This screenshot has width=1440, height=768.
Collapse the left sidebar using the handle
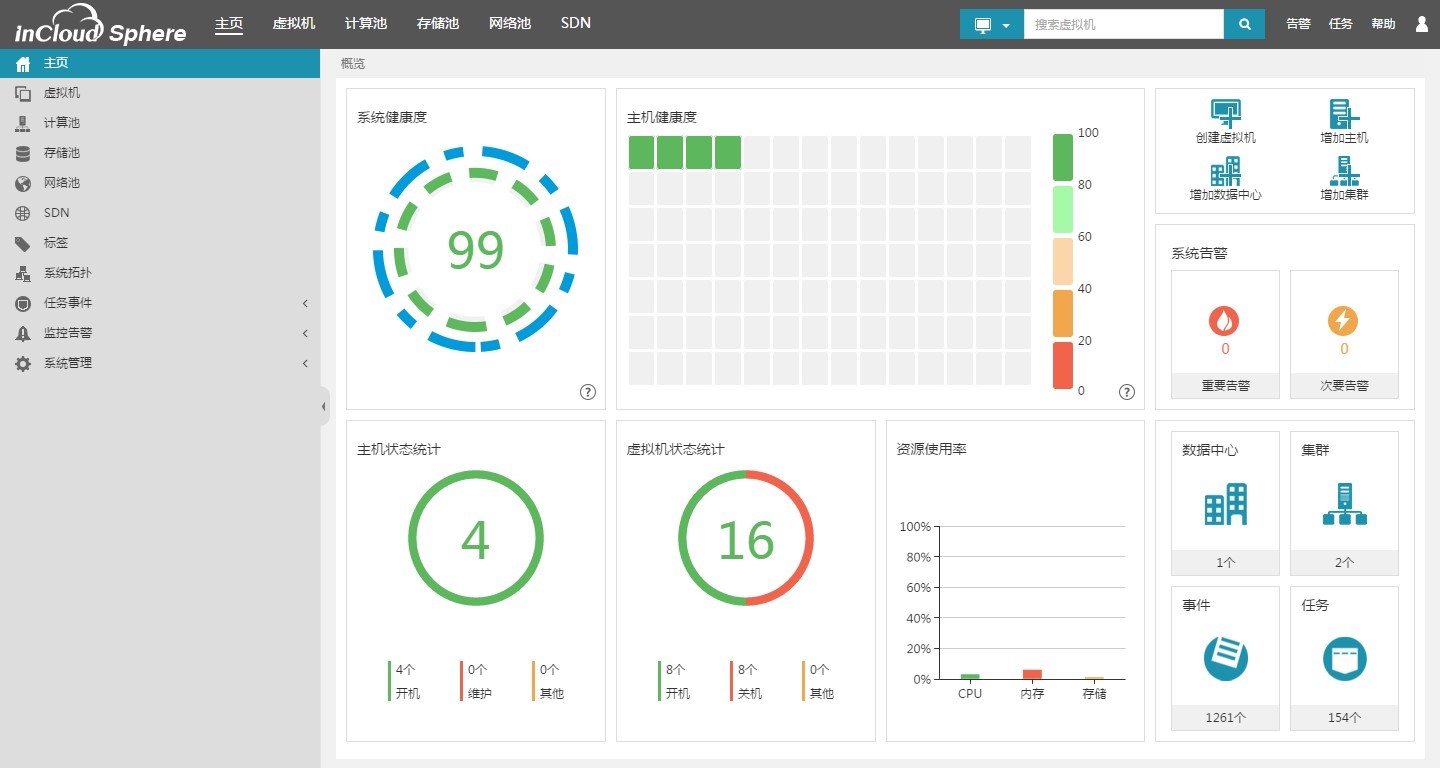(x=324, y=406)
